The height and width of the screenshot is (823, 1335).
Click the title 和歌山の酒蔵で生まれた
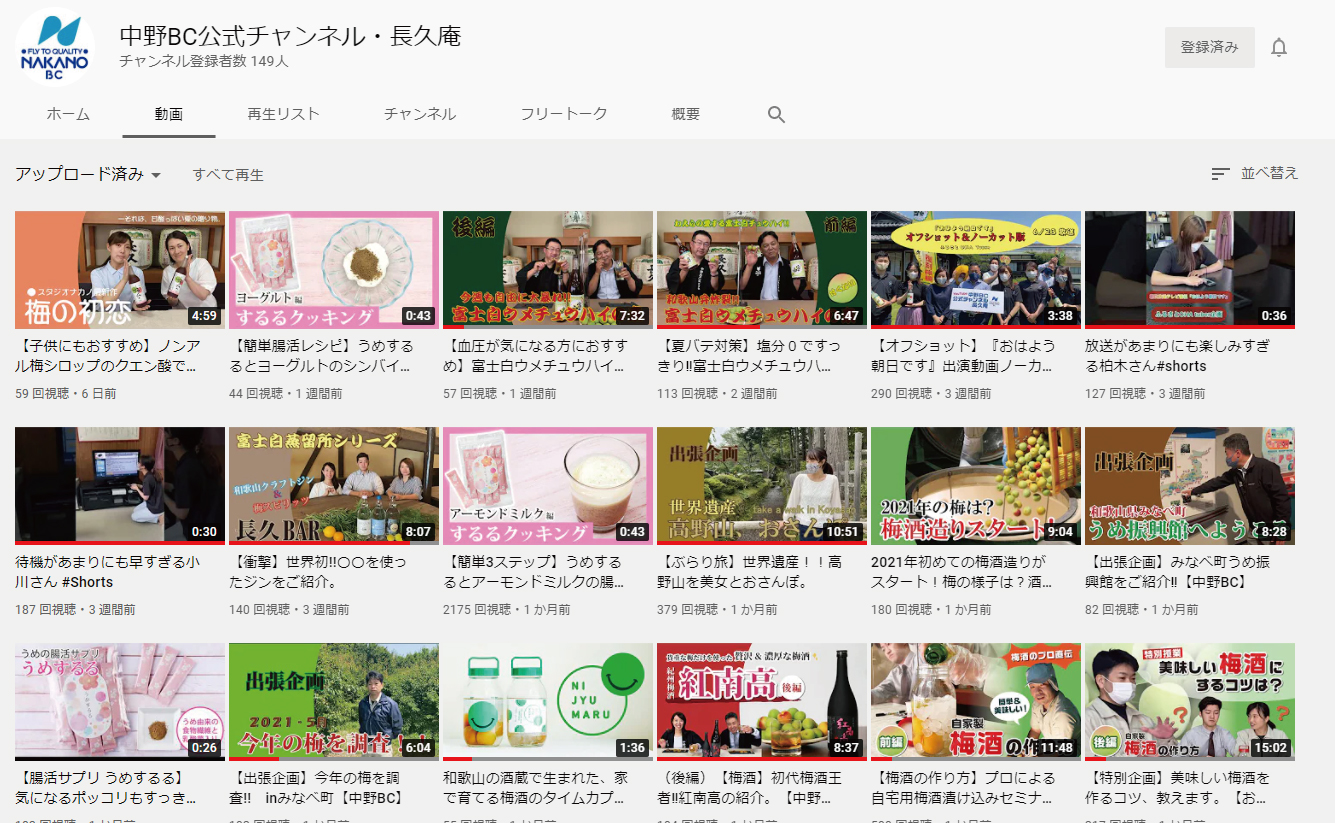(536, 788)
